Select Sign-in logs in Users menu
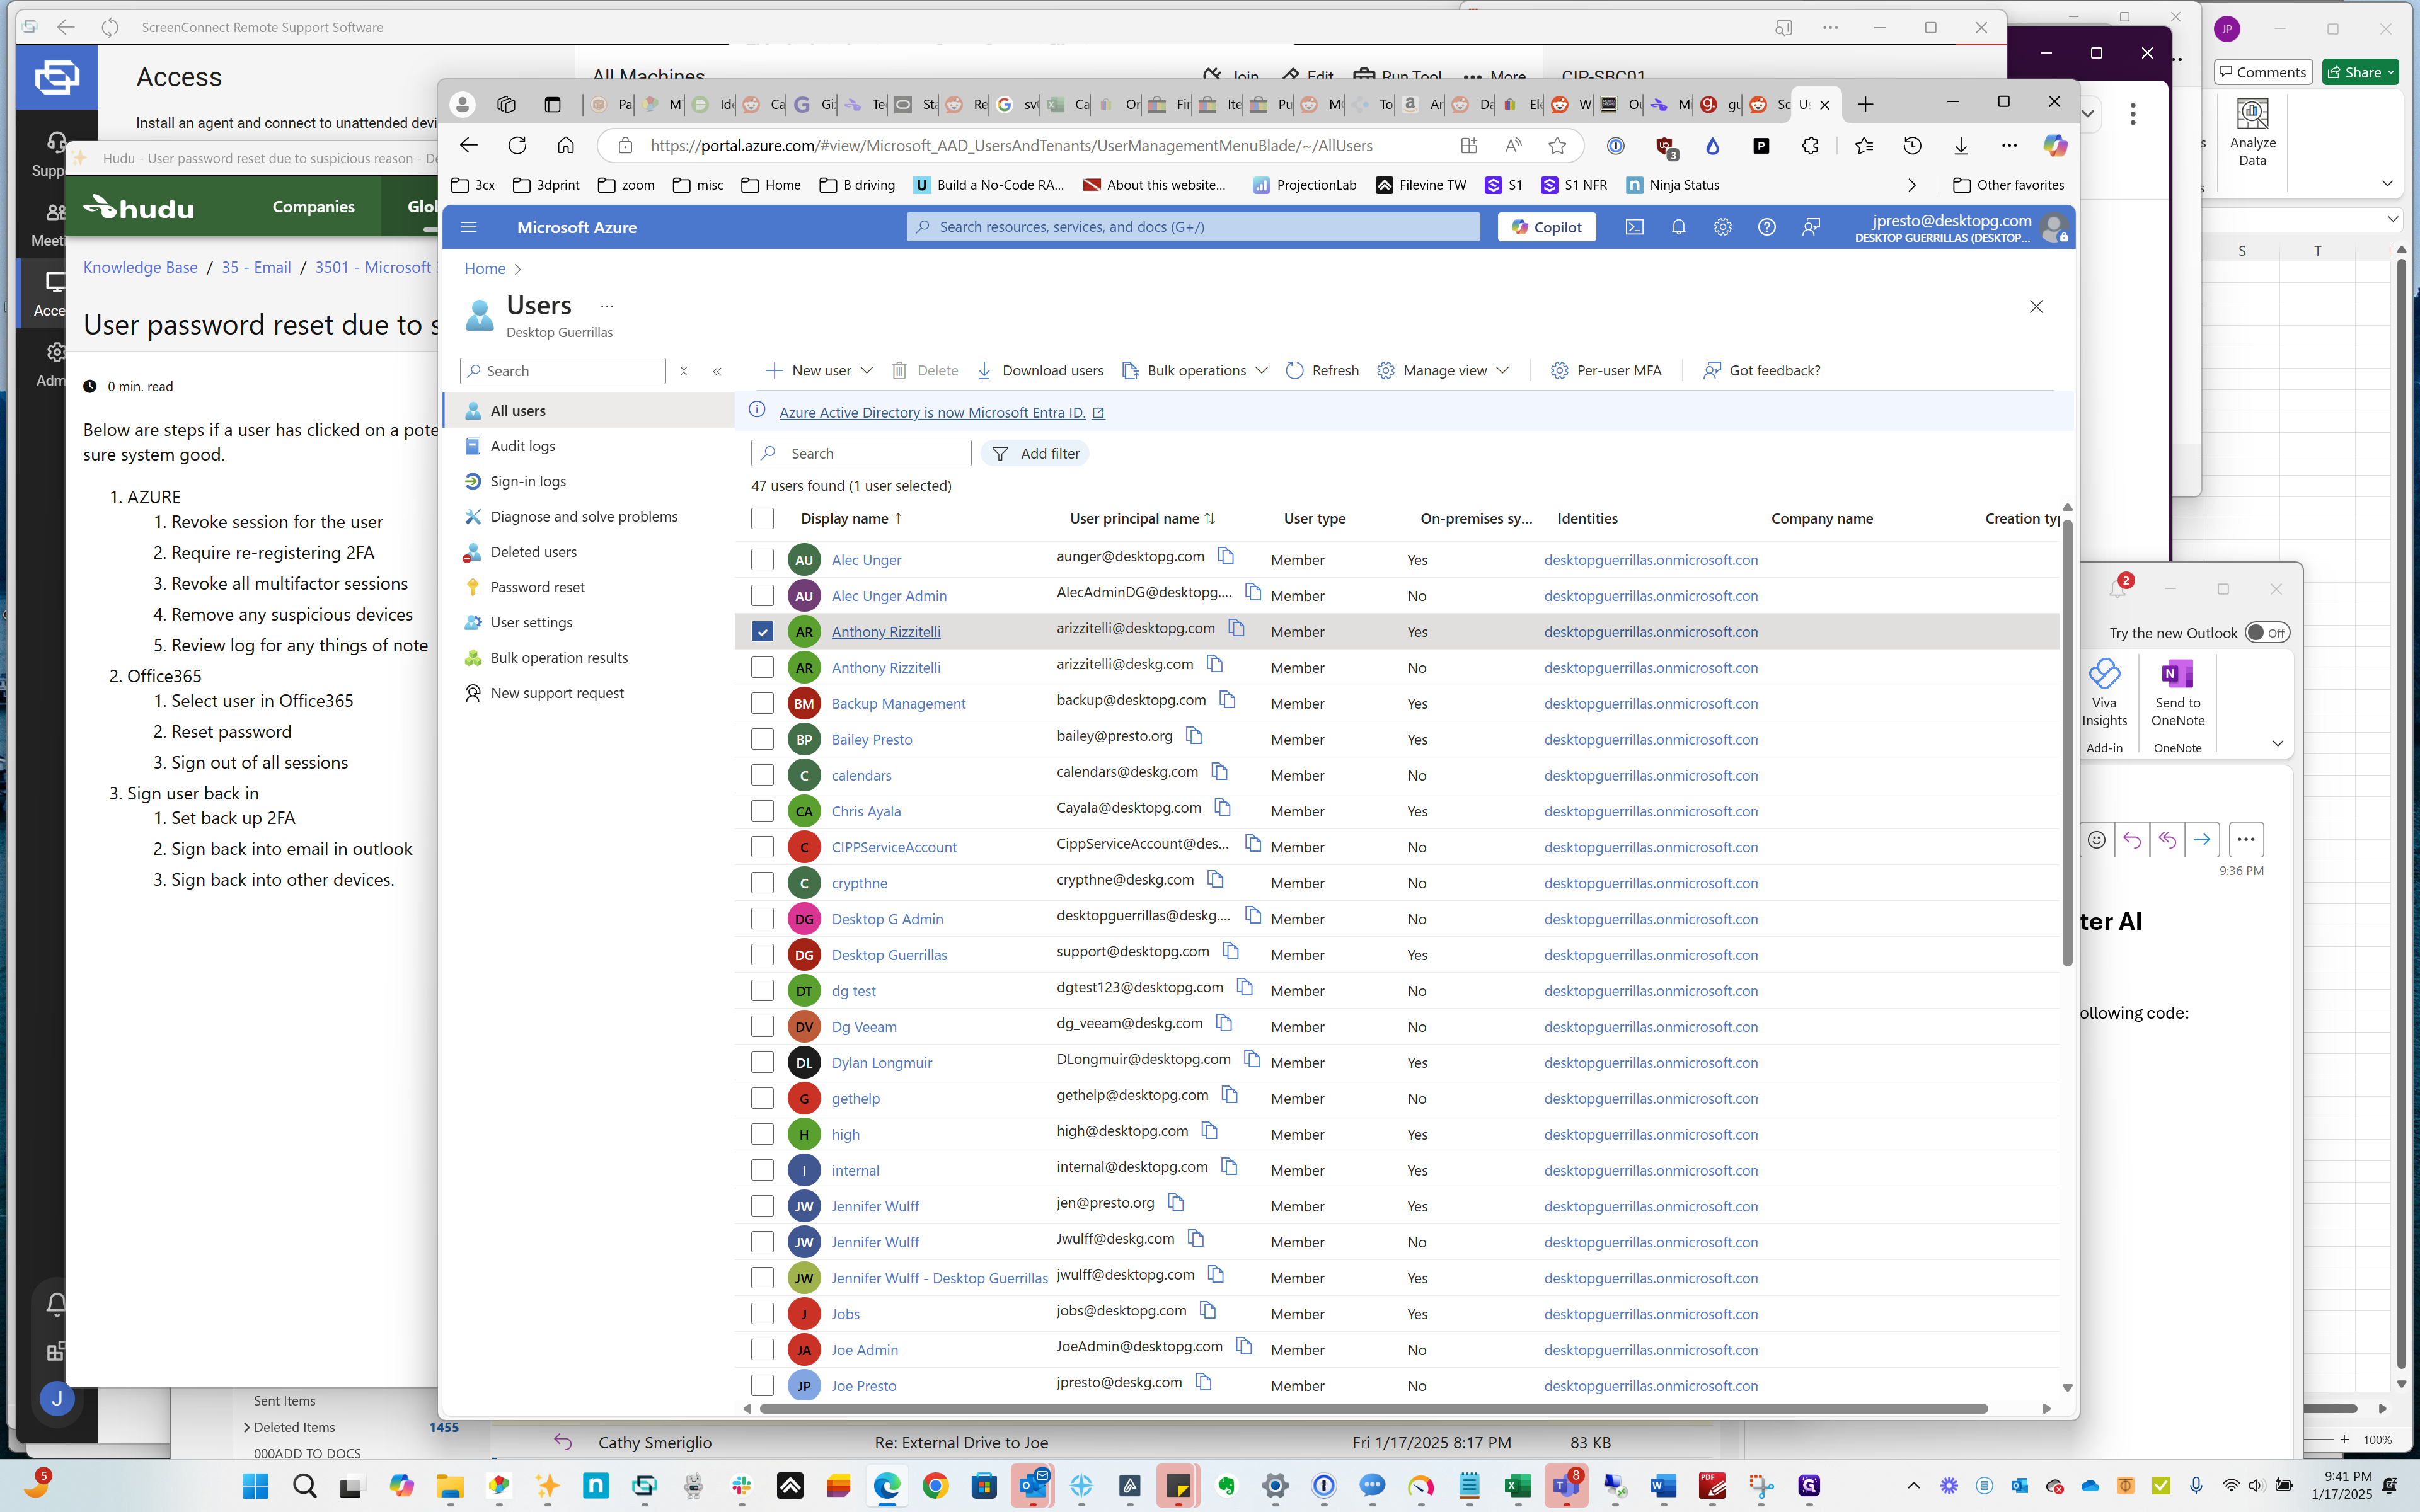This screenshot has width=2420, height=1512. tap(528, 481)
